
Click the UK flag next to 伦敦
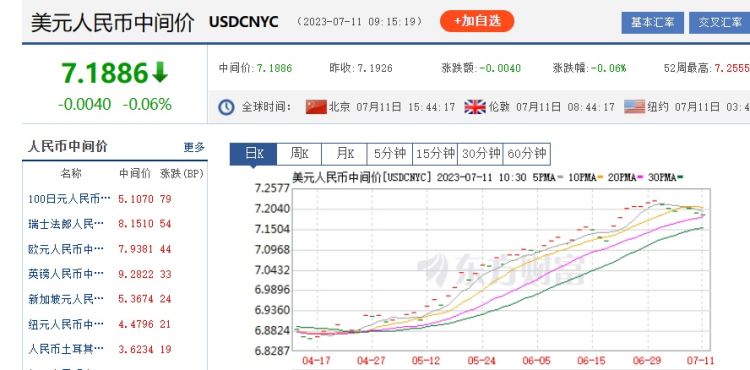(475, 107)
